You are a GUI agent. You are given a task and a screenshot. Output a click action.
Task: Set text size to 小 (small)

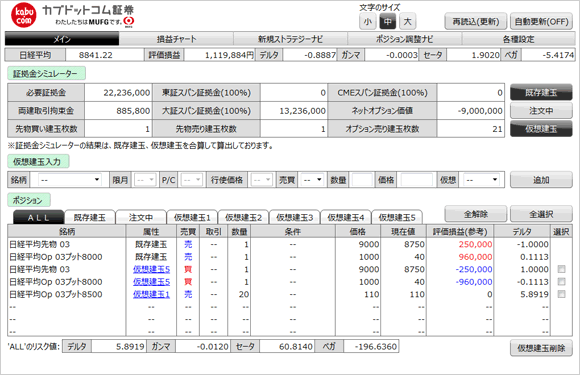click(368, 21)
